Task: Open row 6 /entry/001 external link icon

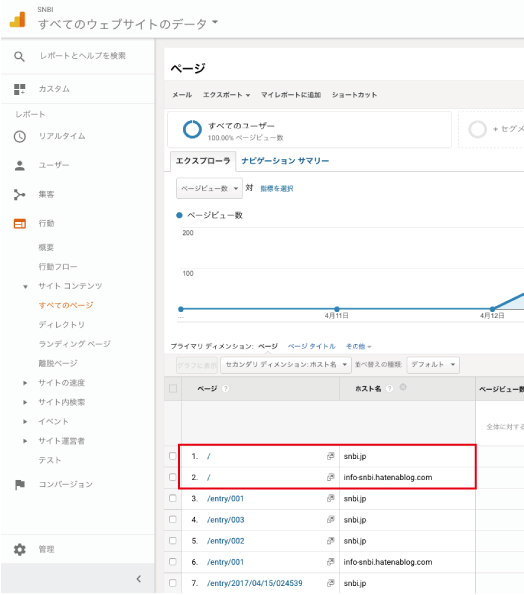Action: click(330, 562)
